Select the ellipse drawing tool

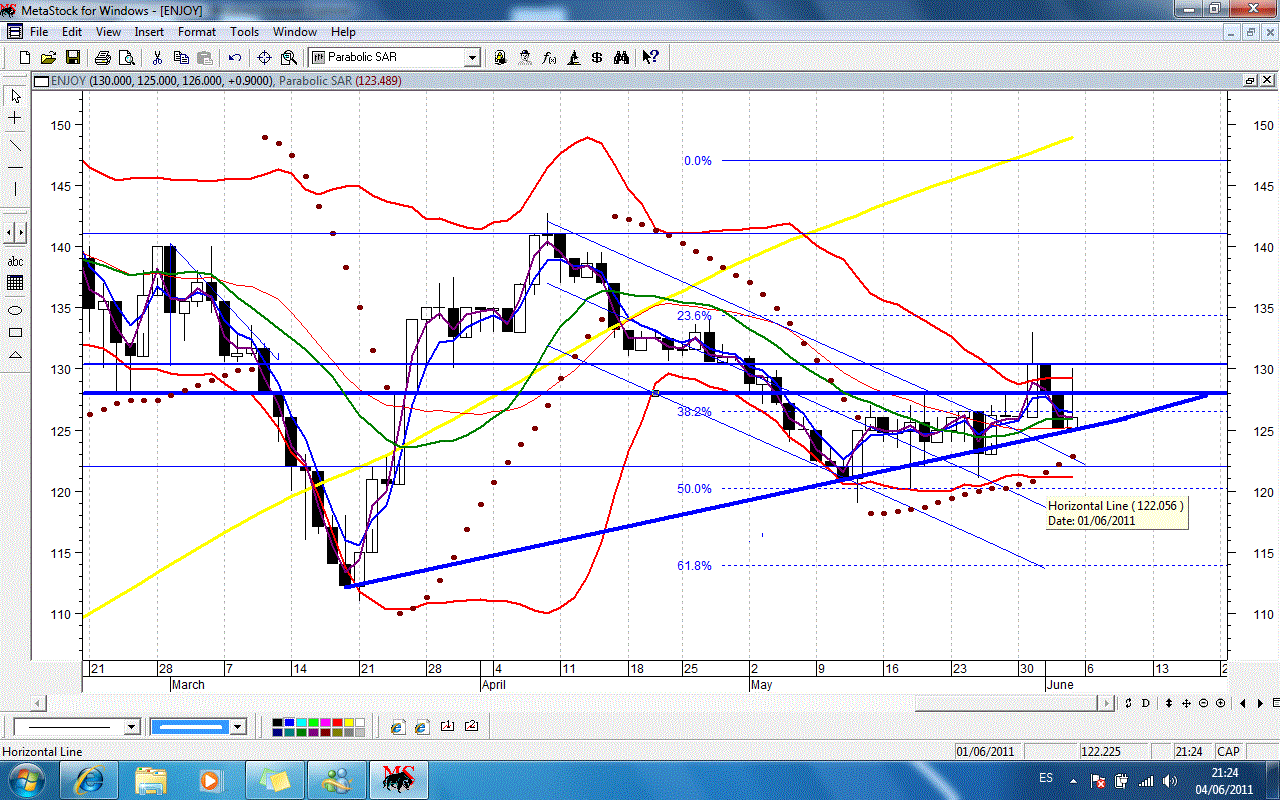point(15,309)
